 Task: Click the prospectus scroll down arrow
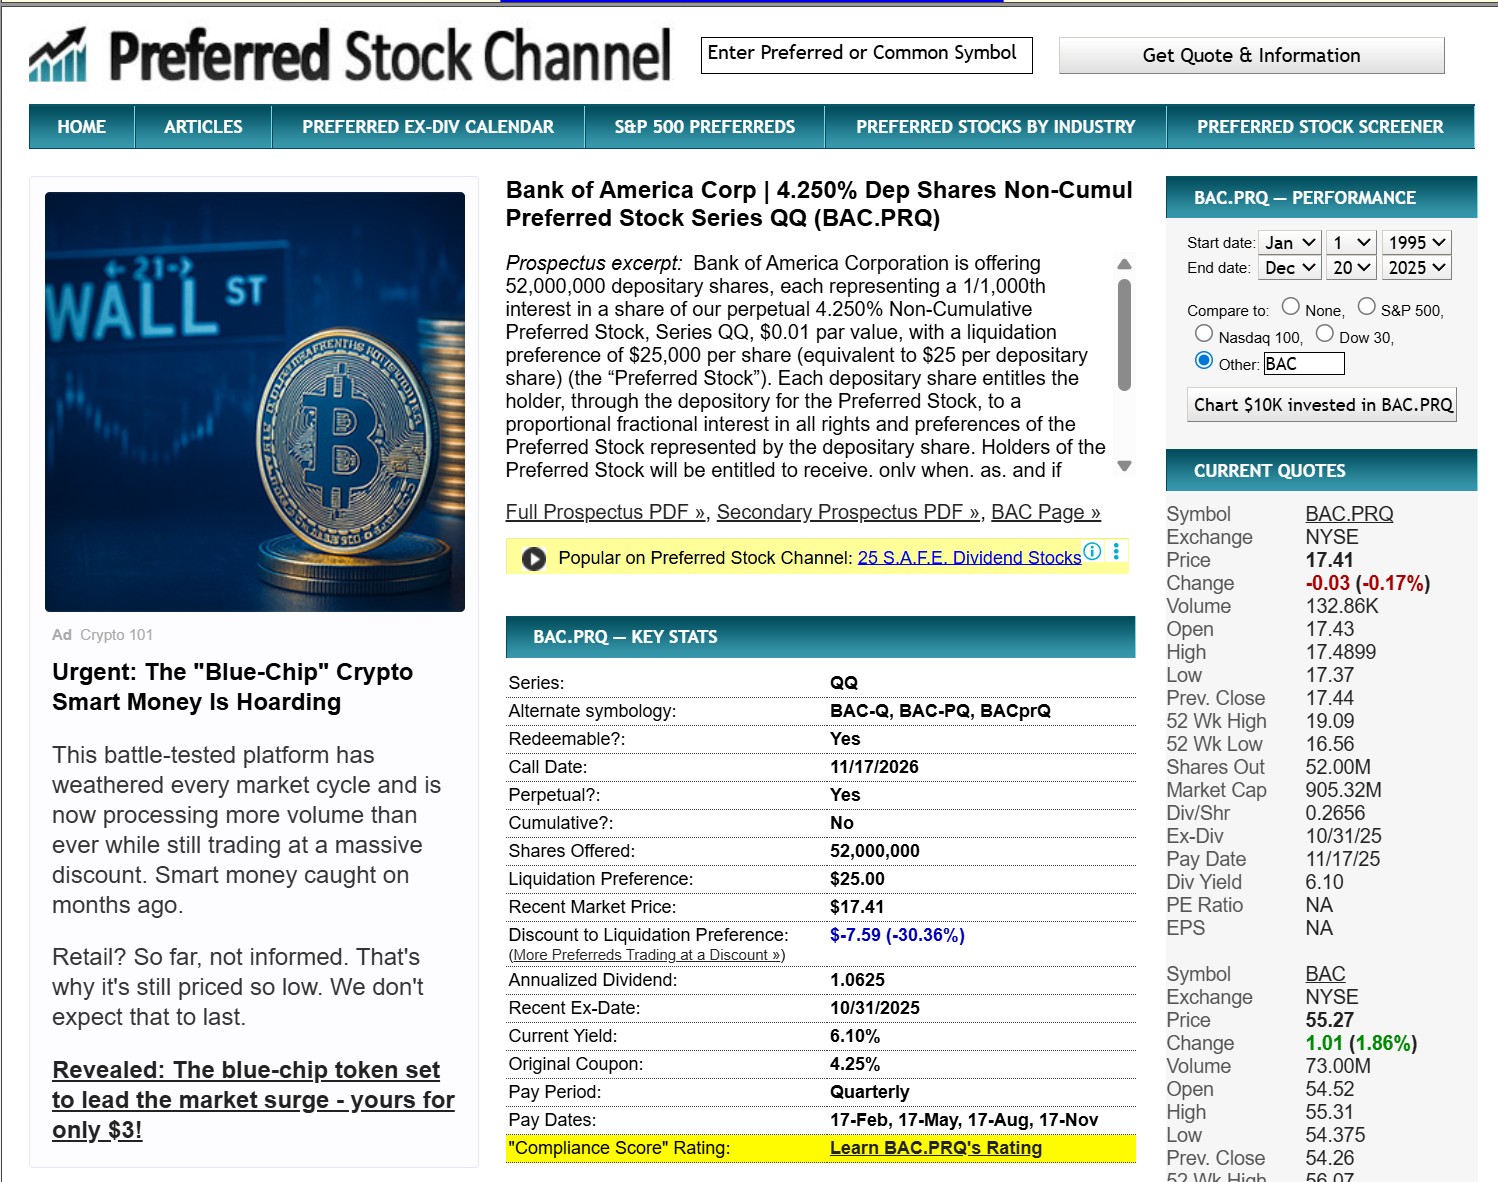click(1124, 466)
